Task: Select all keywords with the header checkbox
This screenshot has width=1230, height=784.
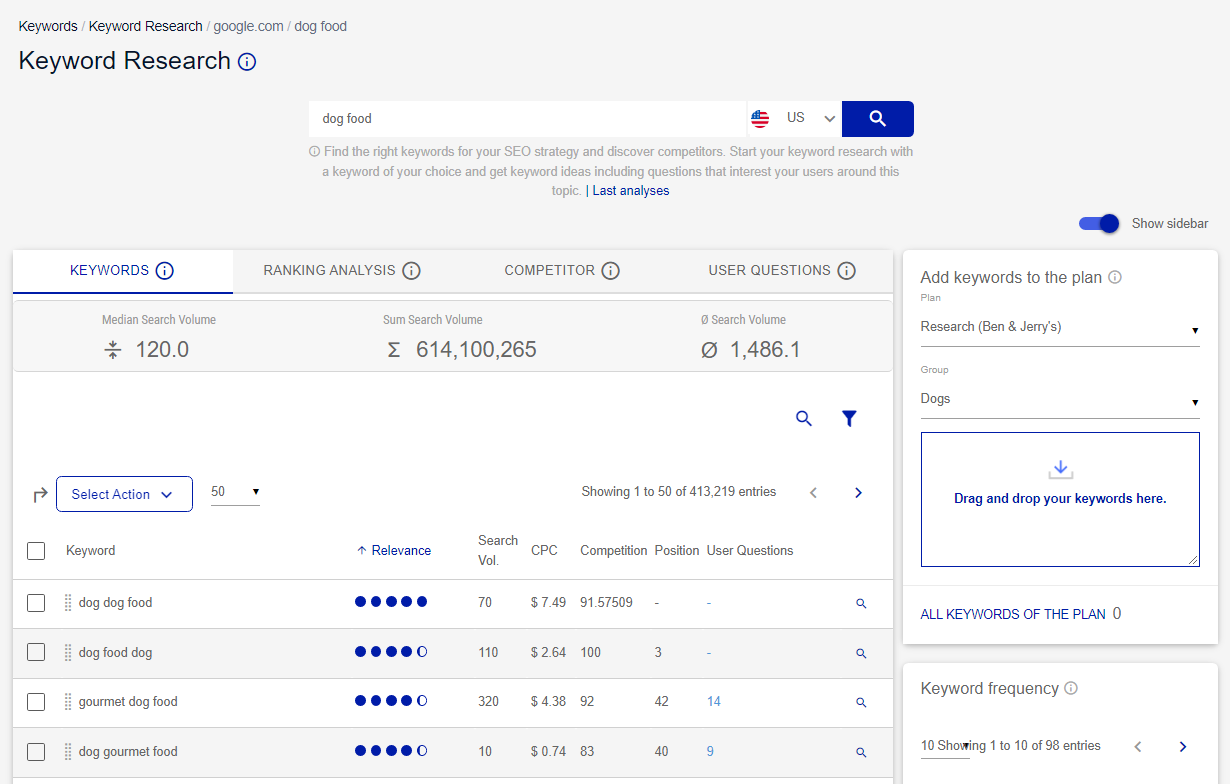Action: click(x=36, y=550)
